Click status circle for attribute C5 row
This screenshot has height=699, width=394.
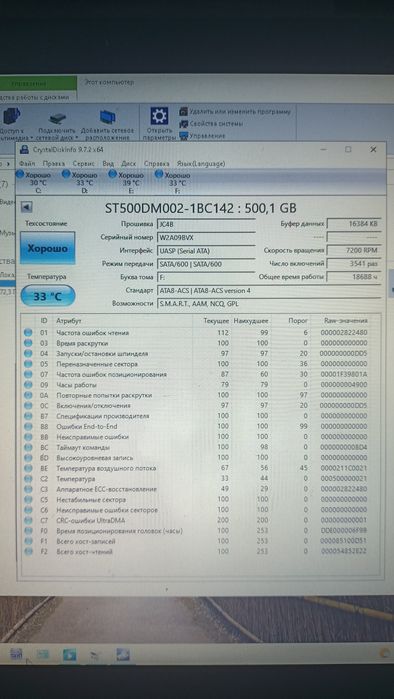[x=29, y=500]
